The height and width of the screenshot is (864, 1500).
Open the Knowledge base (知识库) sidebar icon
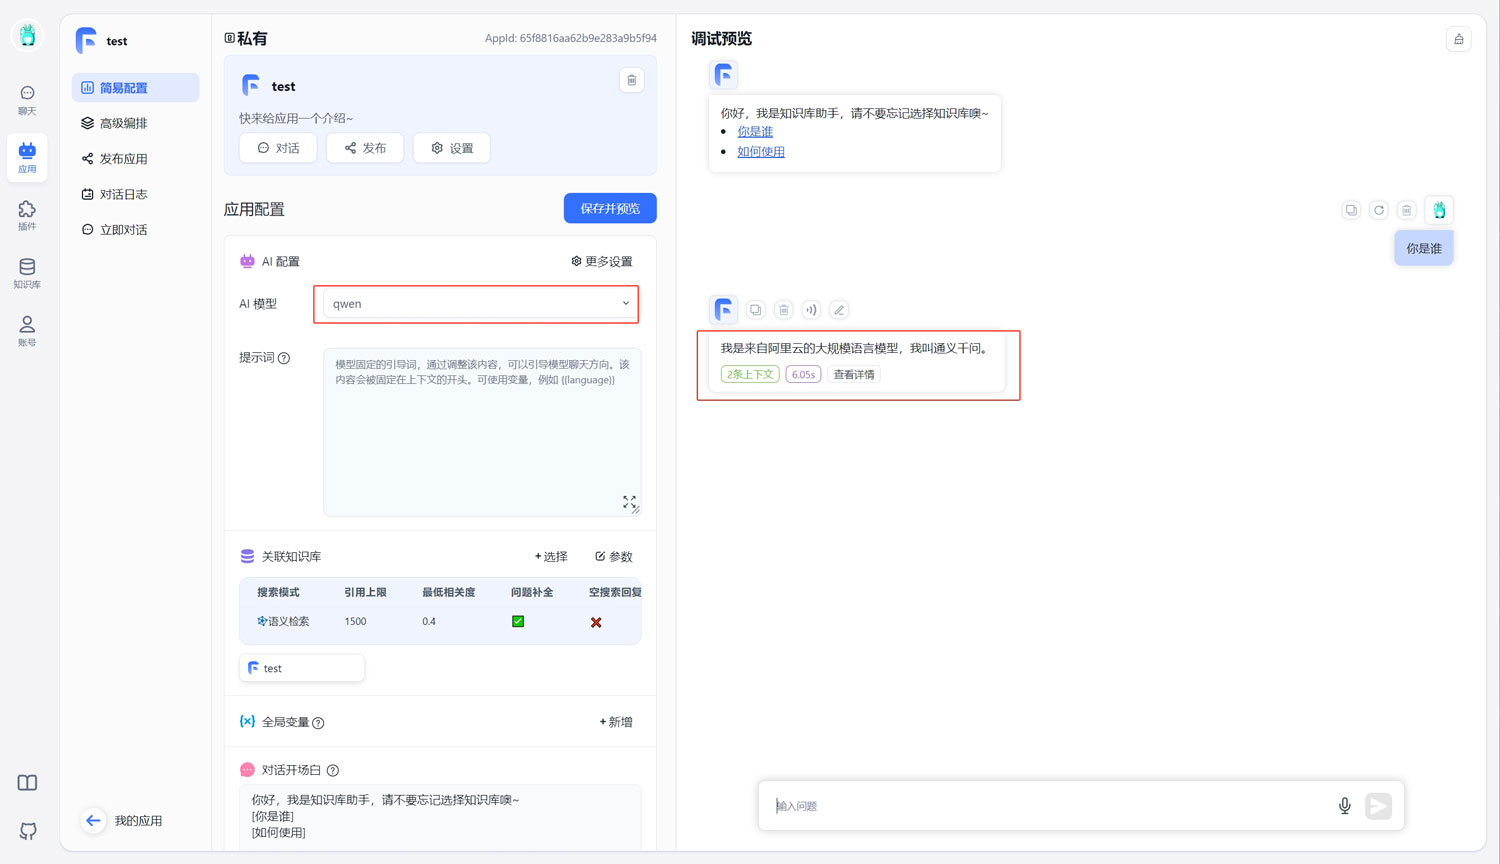tap(27, 273)
